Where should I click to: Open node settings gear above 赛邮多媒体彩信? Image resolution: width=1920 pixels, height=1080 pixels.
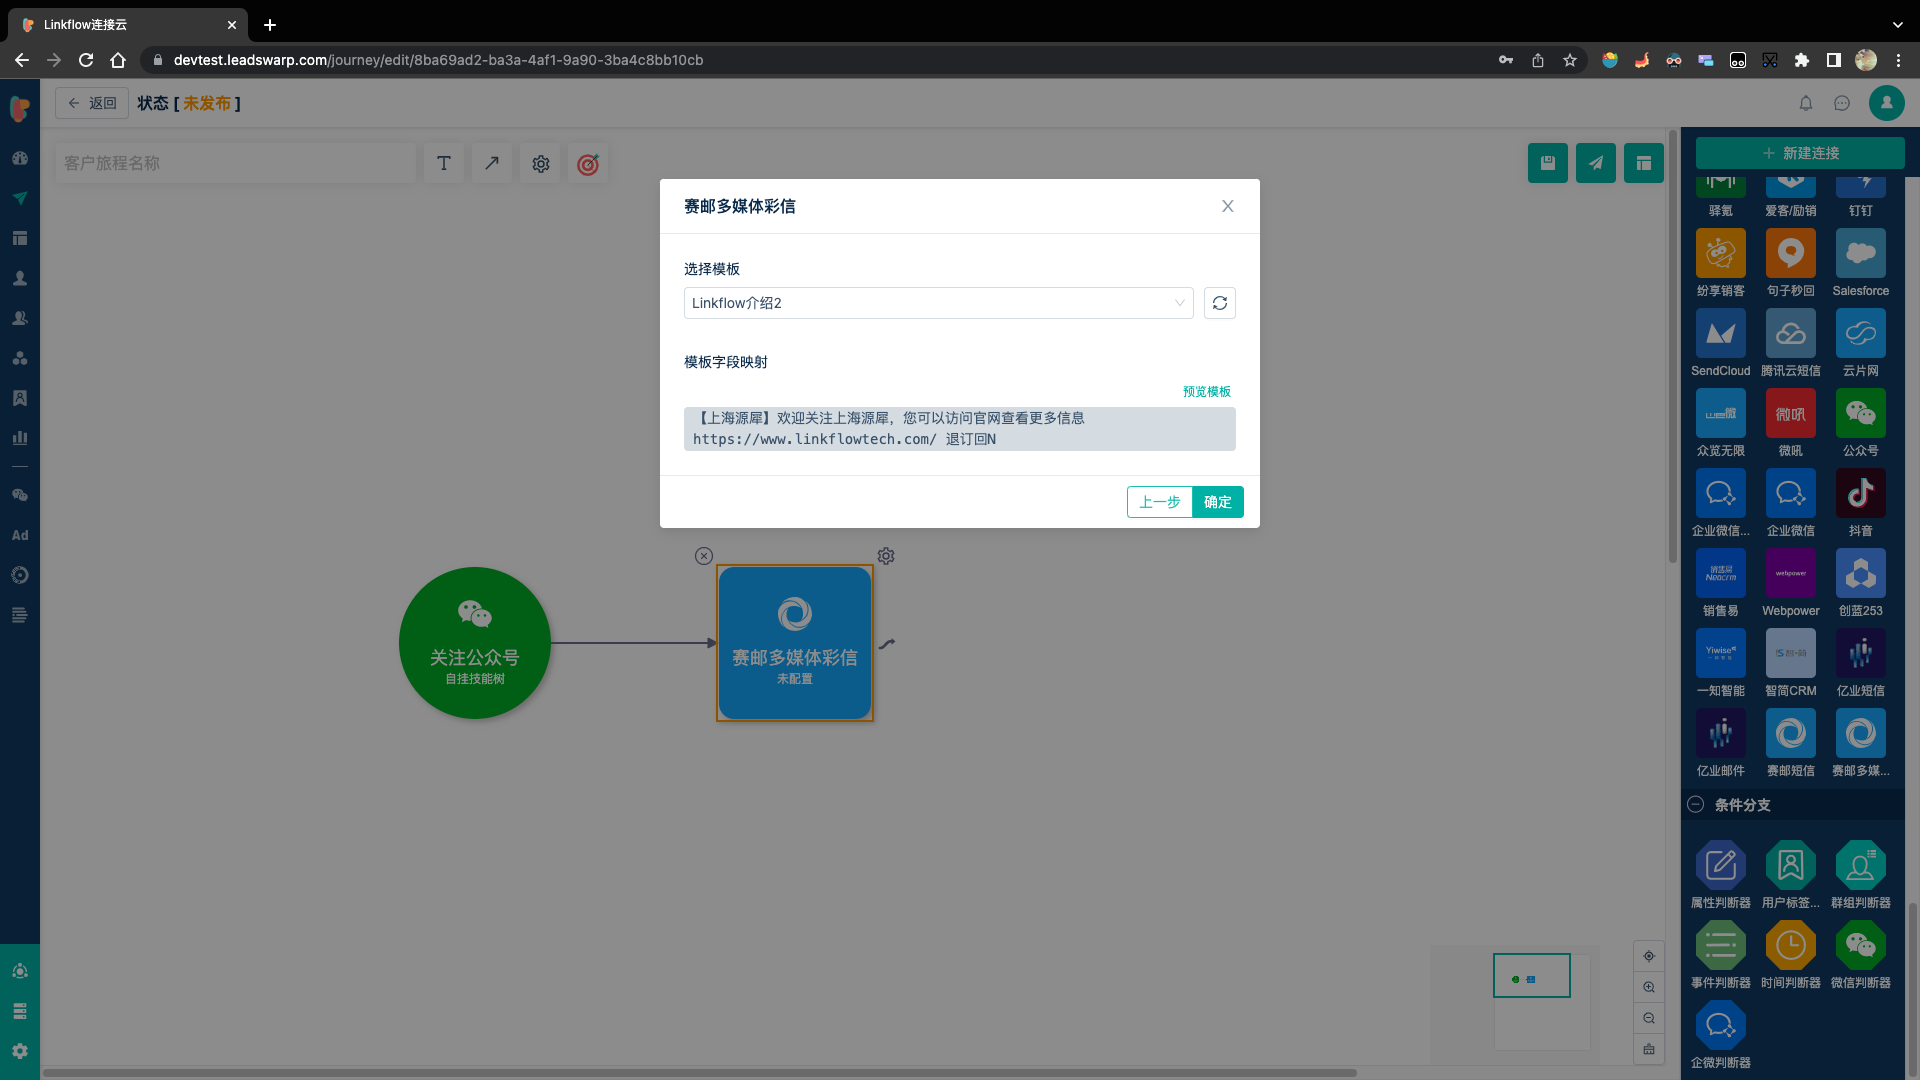(886, 556)
